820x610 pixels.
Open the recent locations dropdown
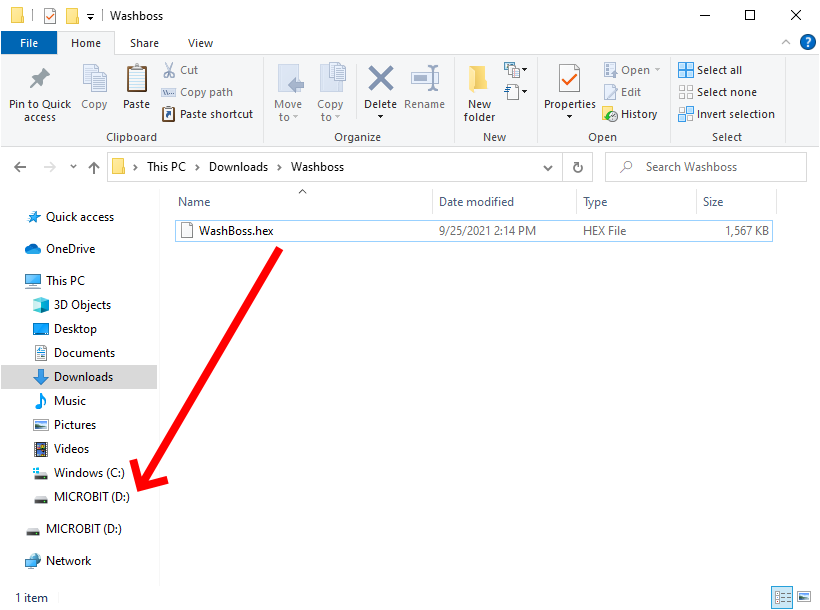(x=73, y=167)
